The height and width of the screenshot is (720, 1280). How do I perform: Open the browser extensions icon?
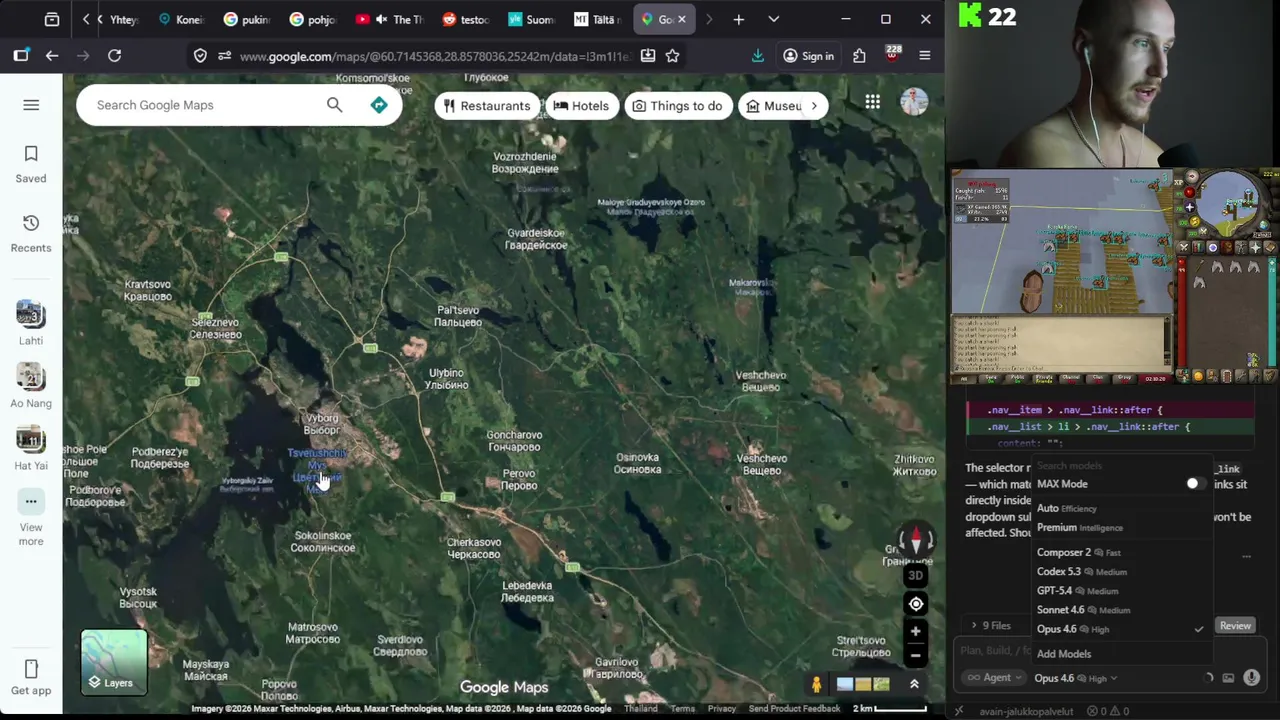tap(859, 56)
